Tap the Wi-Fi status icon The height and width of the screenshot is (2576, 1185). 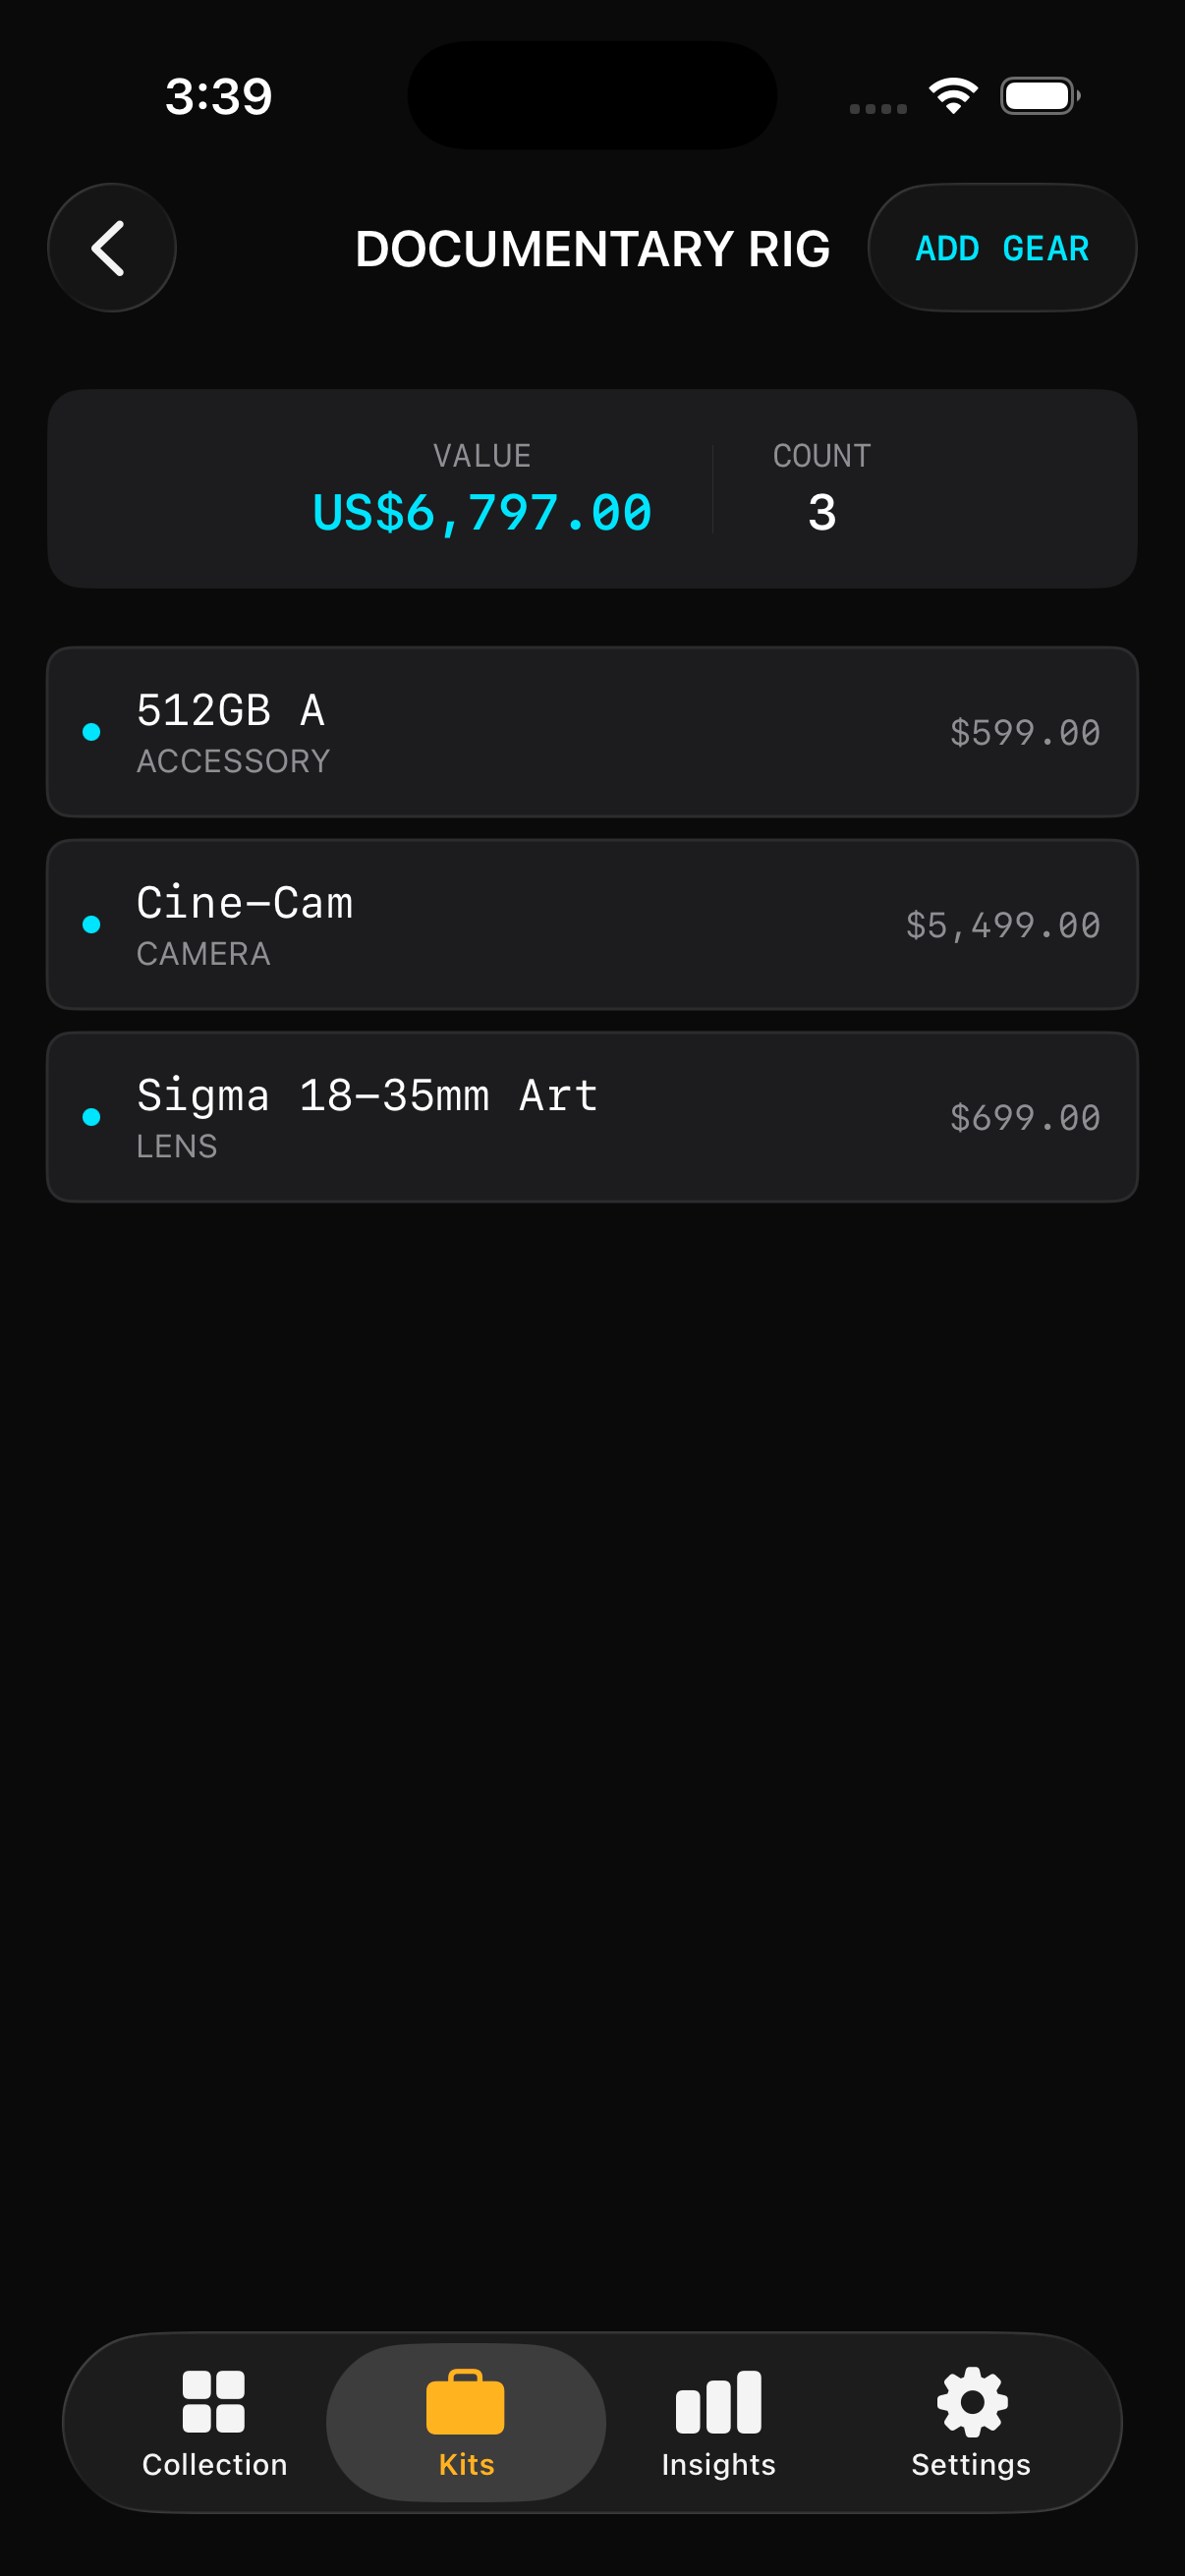click(953, 96)
